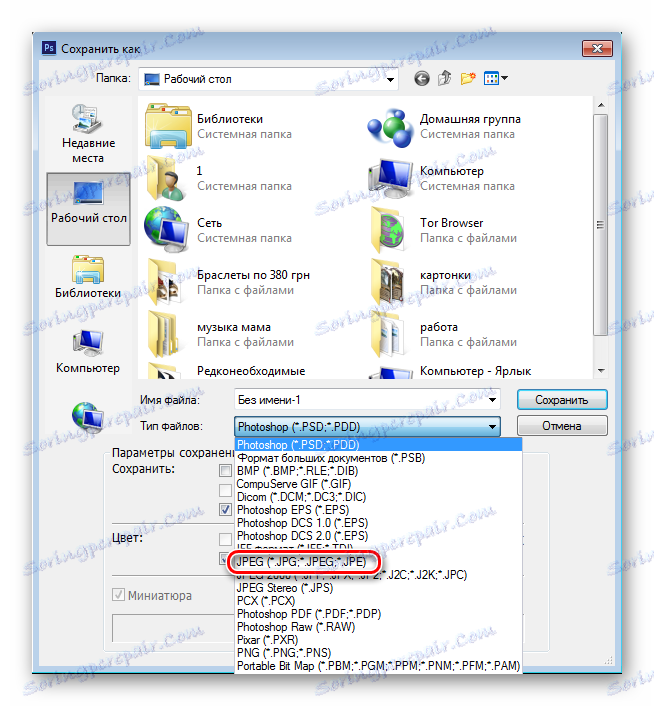The width and height of the screenshot is (654, 706).
Task: Choose Pixar (*.PXR) format
Action: [x=378, y=640]
